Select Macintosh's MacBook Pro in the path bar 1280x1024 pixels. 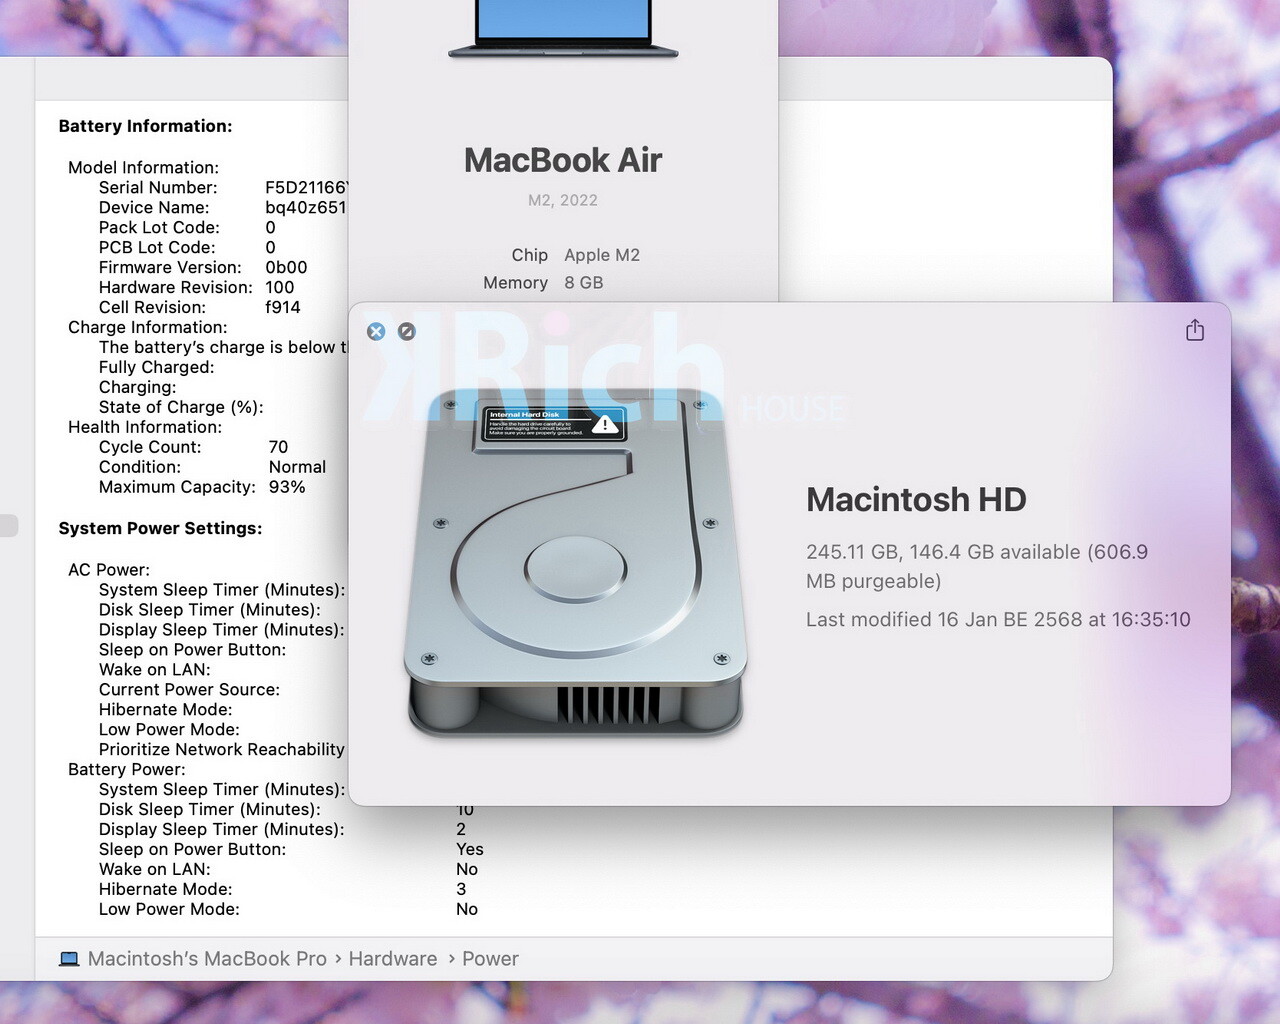coord(207,959)
